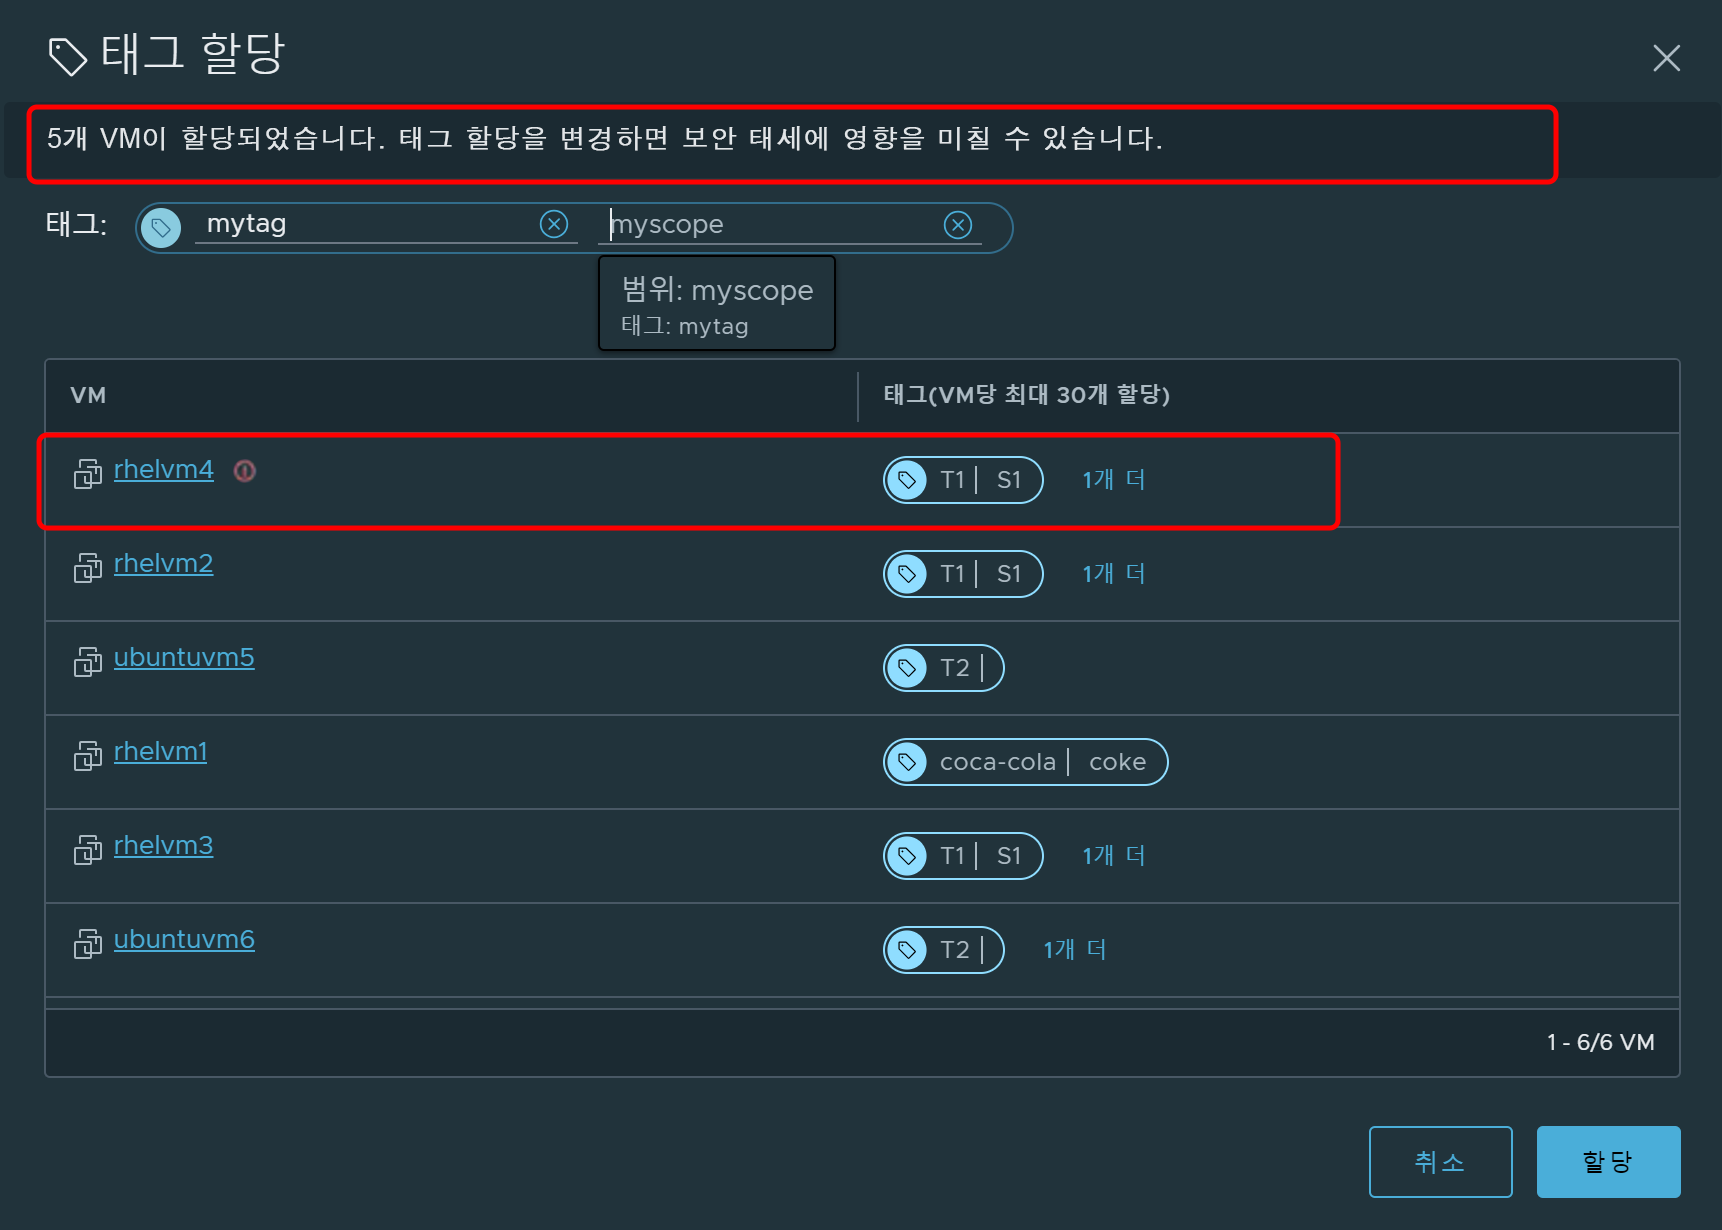This screenshot has width=1722, height=1230.
Task: Click the T2 tag badge for ubuntuvm6
Action: point(944,950)
